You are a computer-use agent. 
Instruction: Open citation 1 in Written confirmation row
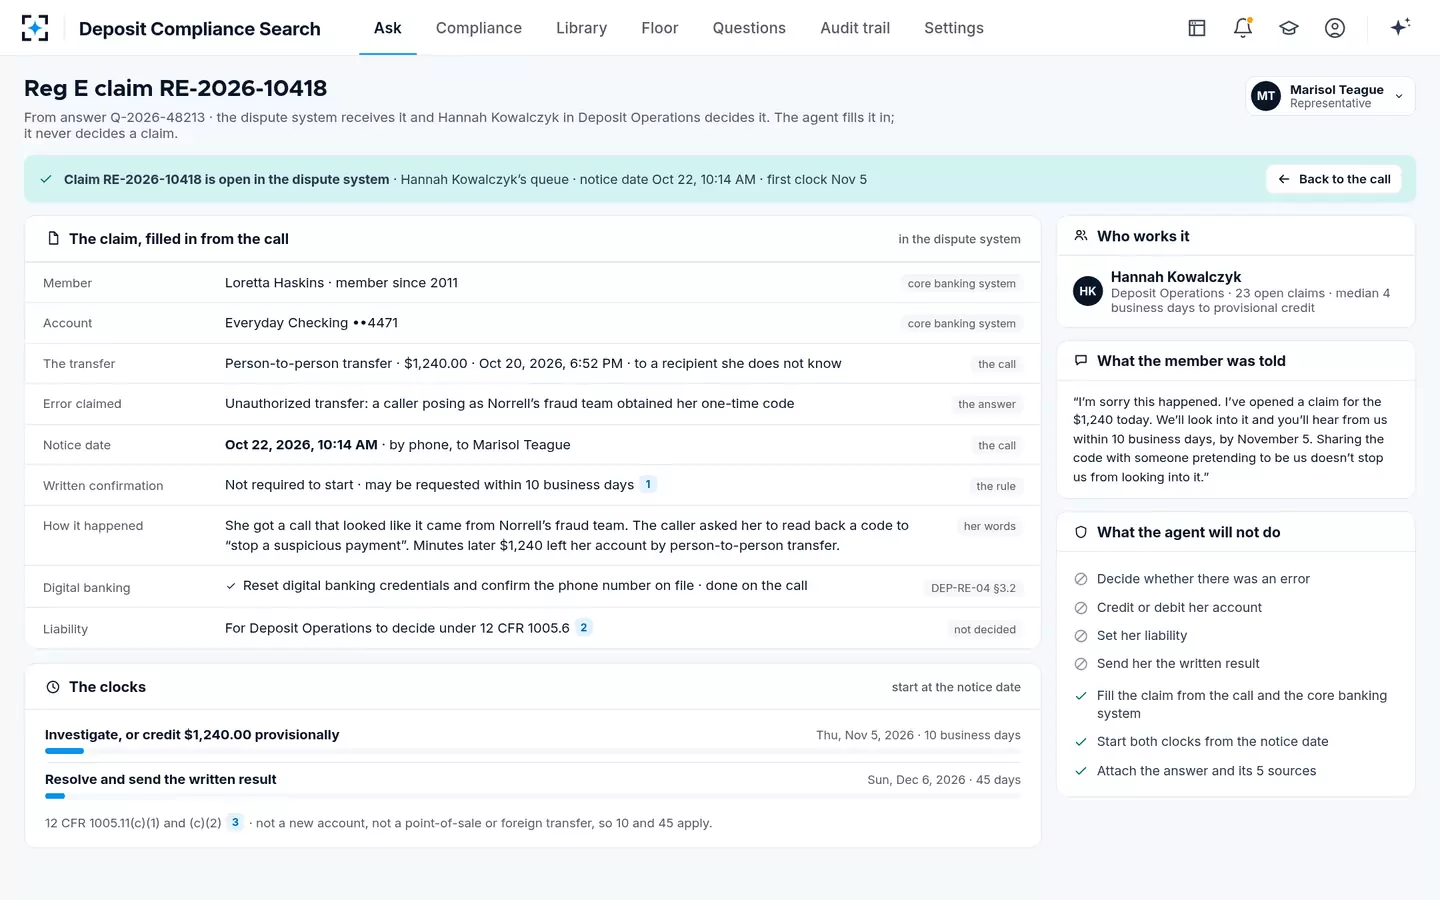[x=648, y=485]
